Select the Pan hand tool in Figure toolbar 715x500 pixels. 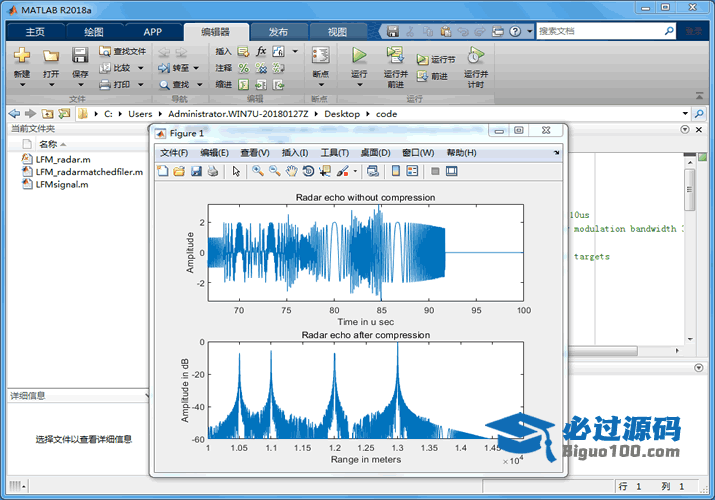click(291, 171)
